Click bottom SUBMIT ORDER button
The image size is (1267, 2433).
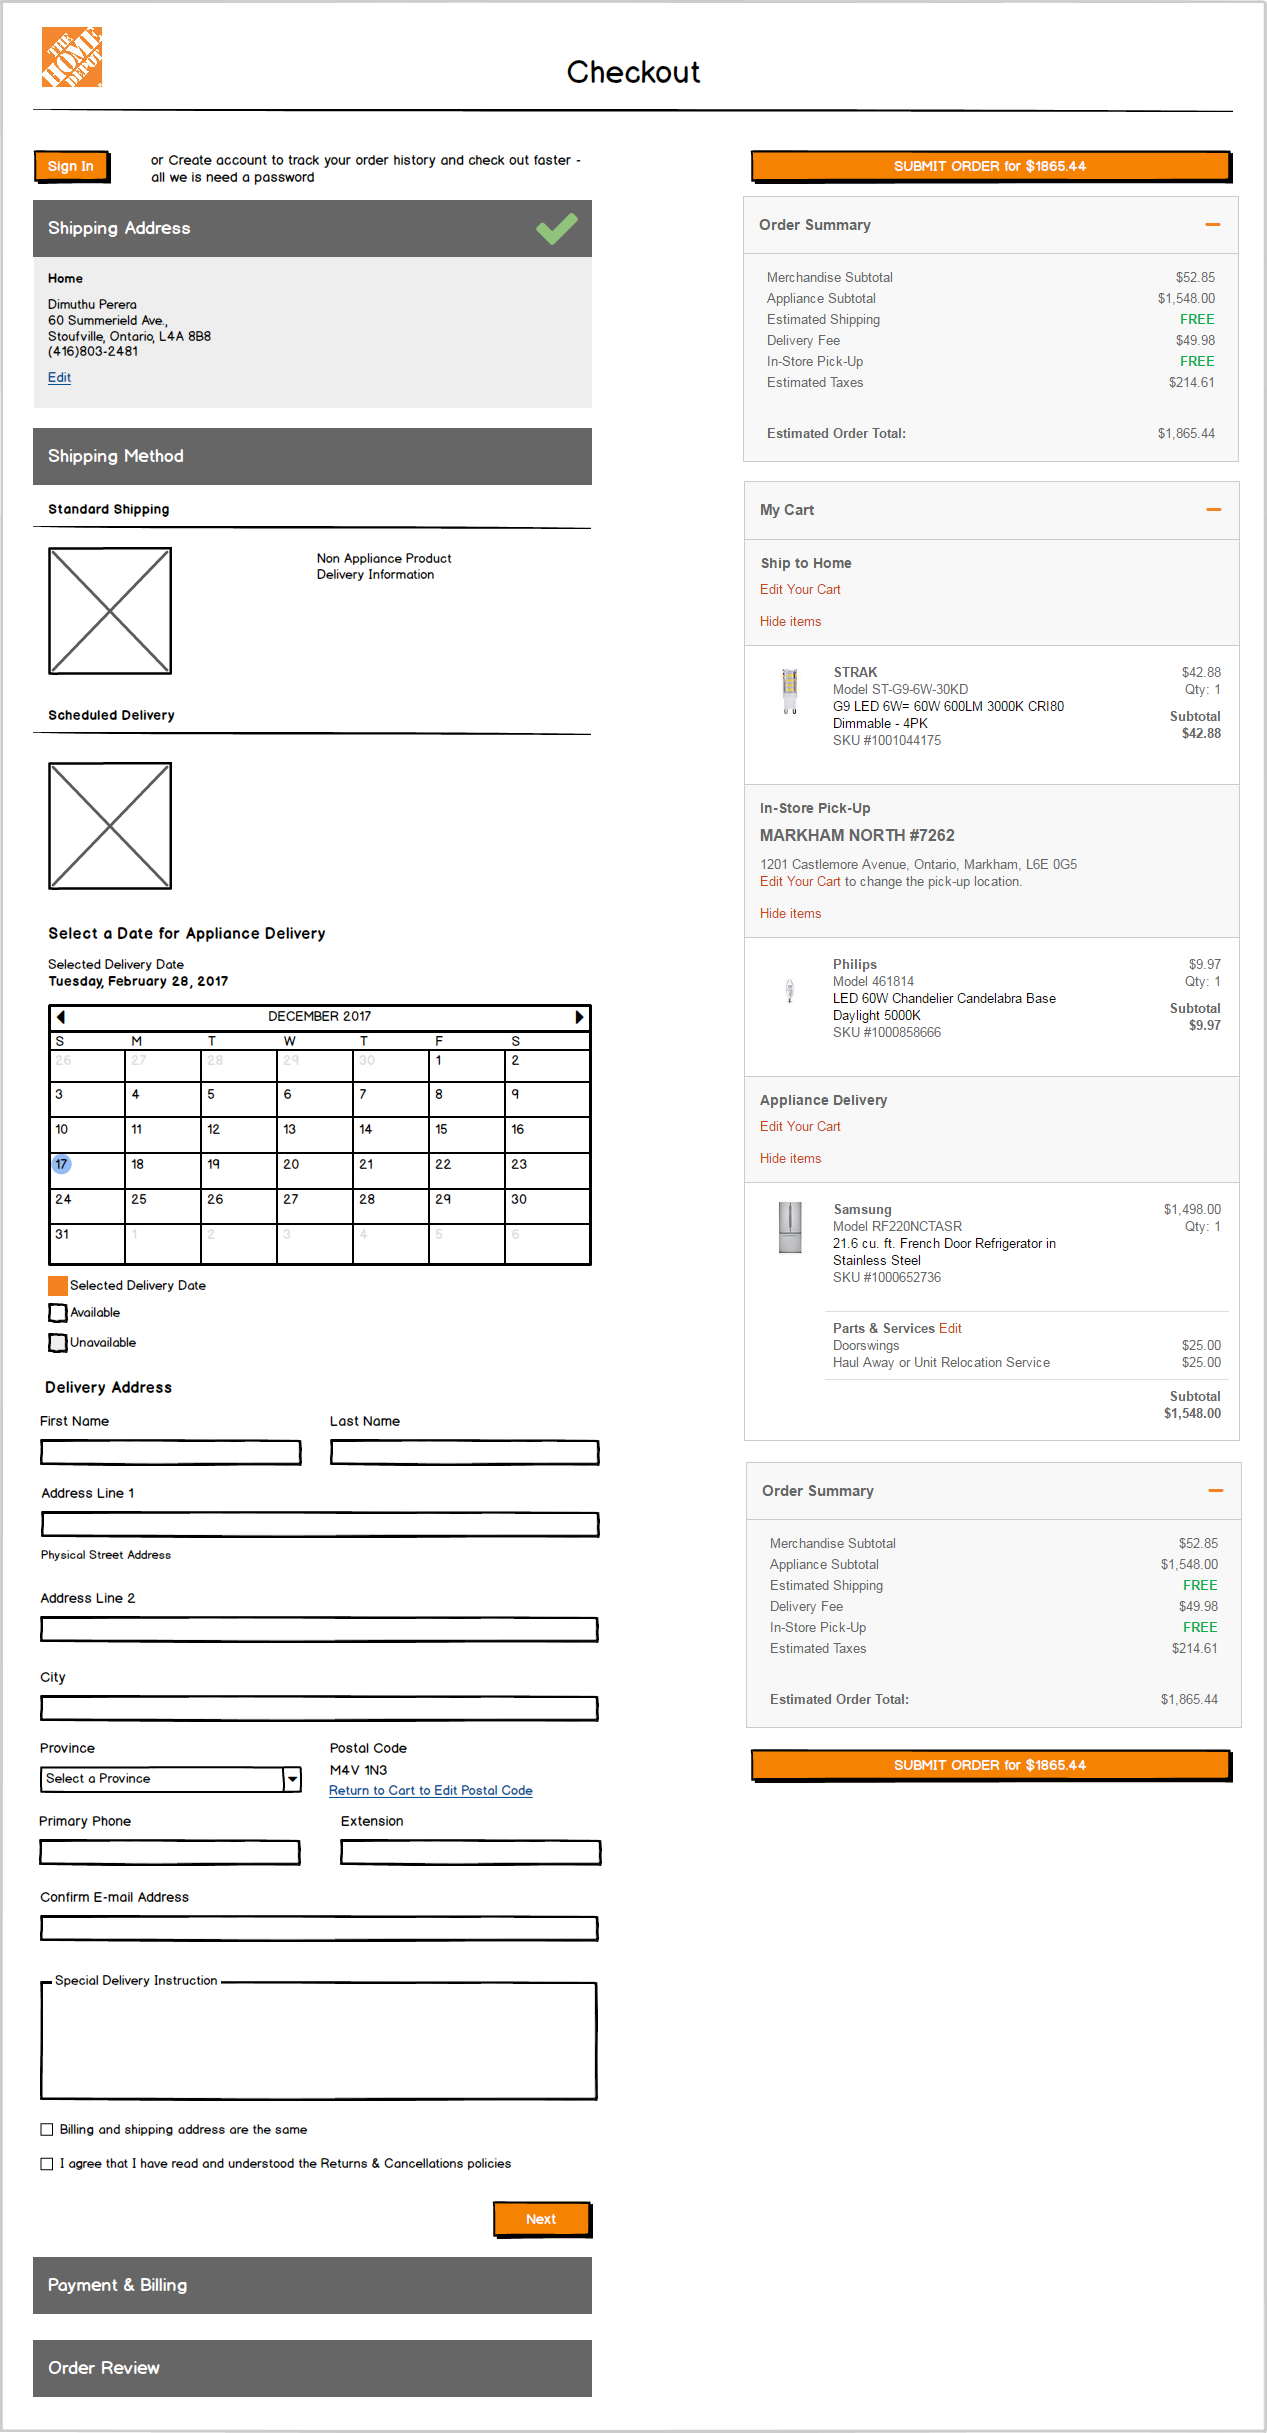(990, 1766)
